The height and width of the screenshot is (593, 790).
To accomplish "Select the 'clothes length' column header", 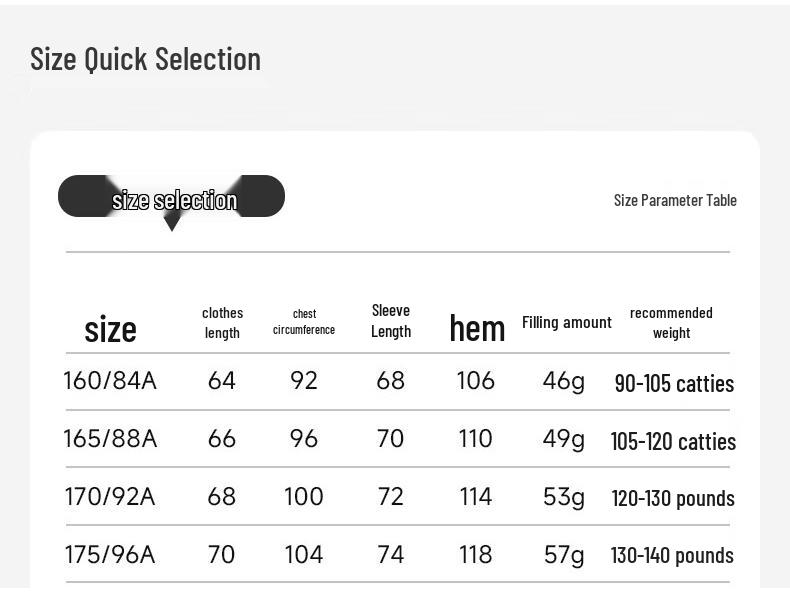I will coord(222,322).
